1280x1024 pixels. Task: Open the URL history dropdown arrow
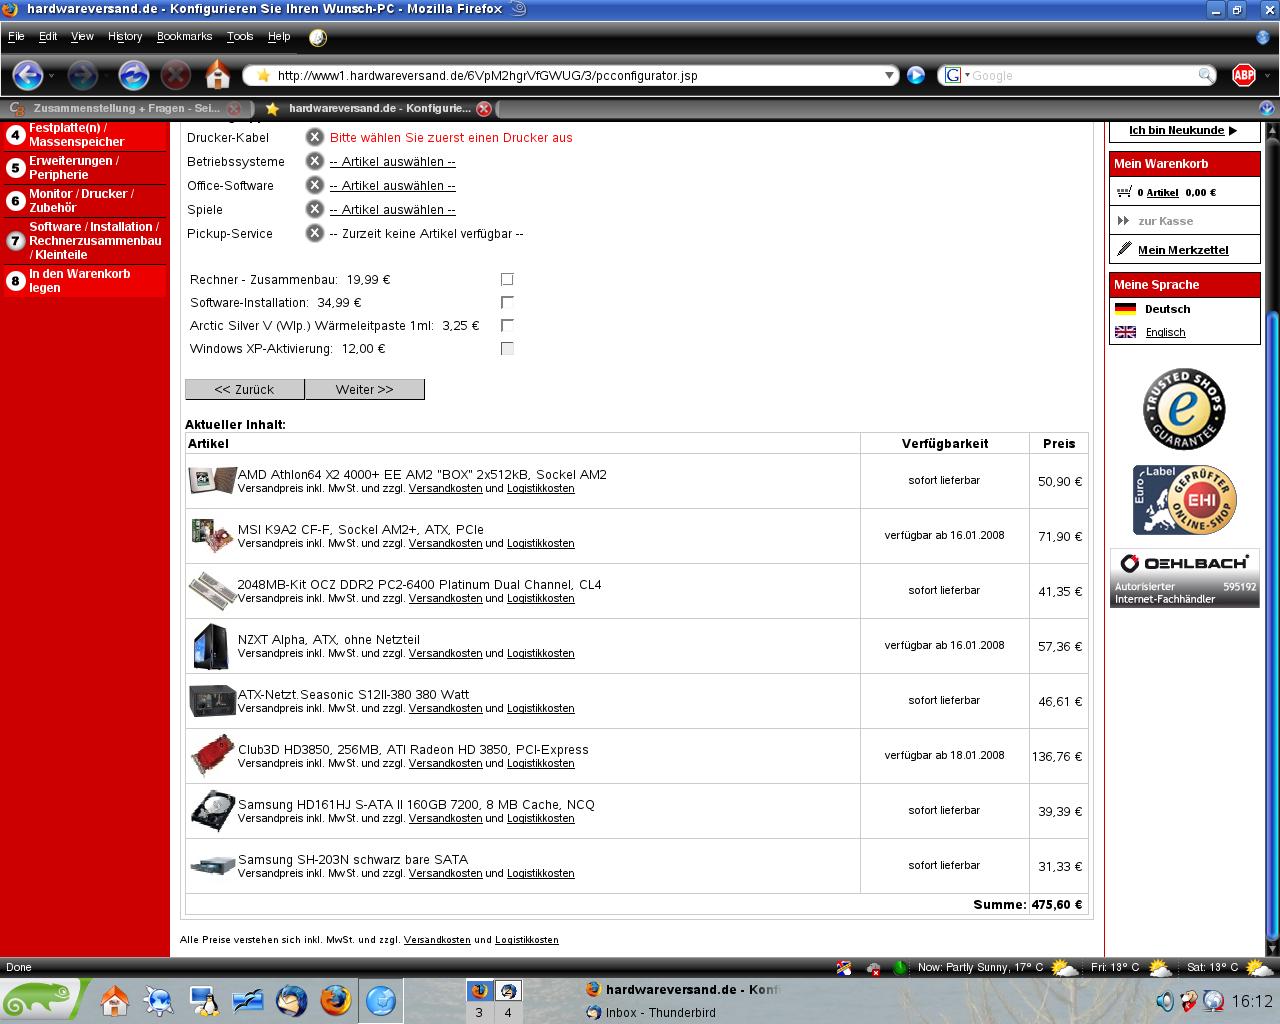[889, 75]
